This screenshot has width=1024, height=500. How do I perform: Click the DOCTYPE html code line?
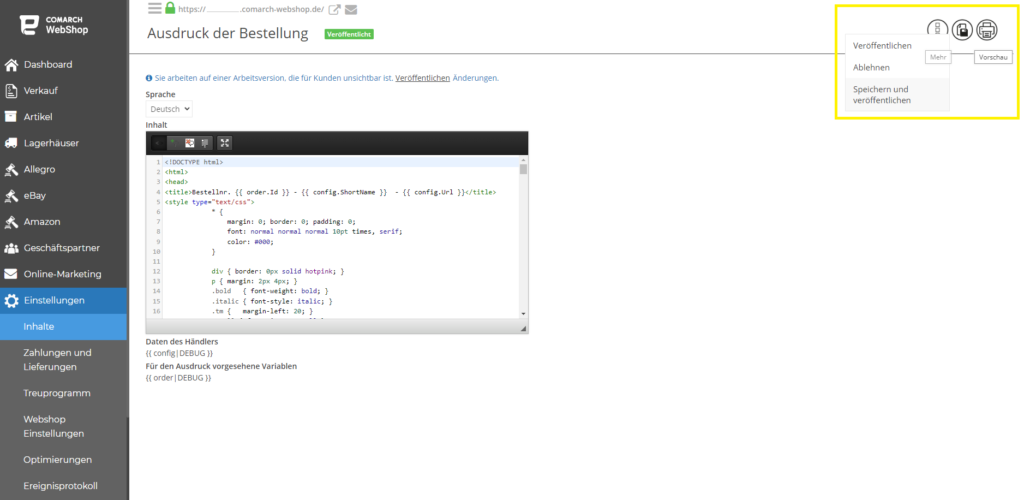click(194, 162)
